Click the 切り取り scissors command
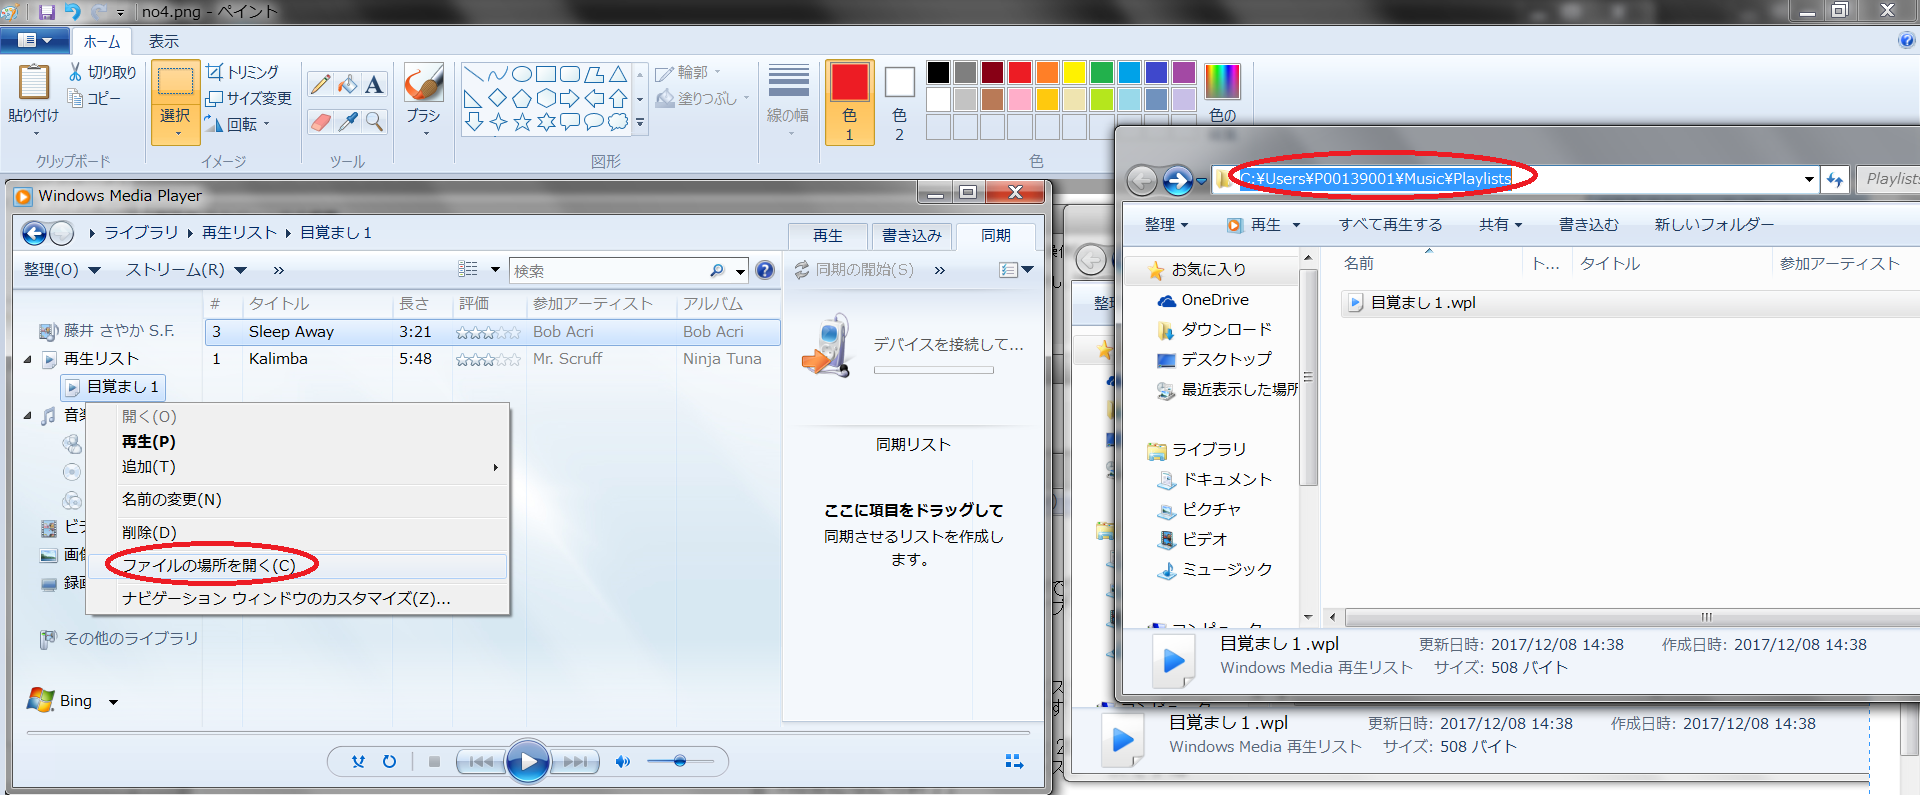1930x795 pixels. coord(102,72)
